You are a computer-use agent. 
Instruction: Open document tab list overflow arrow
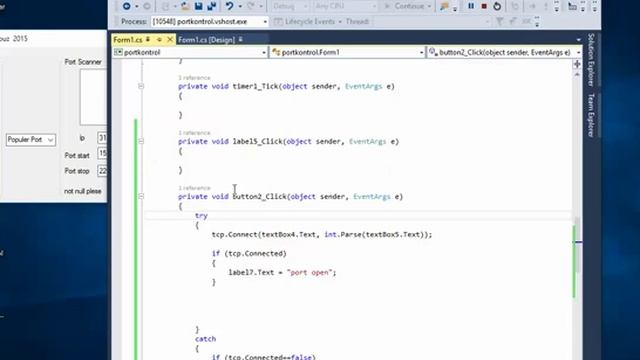pos(579,40)
